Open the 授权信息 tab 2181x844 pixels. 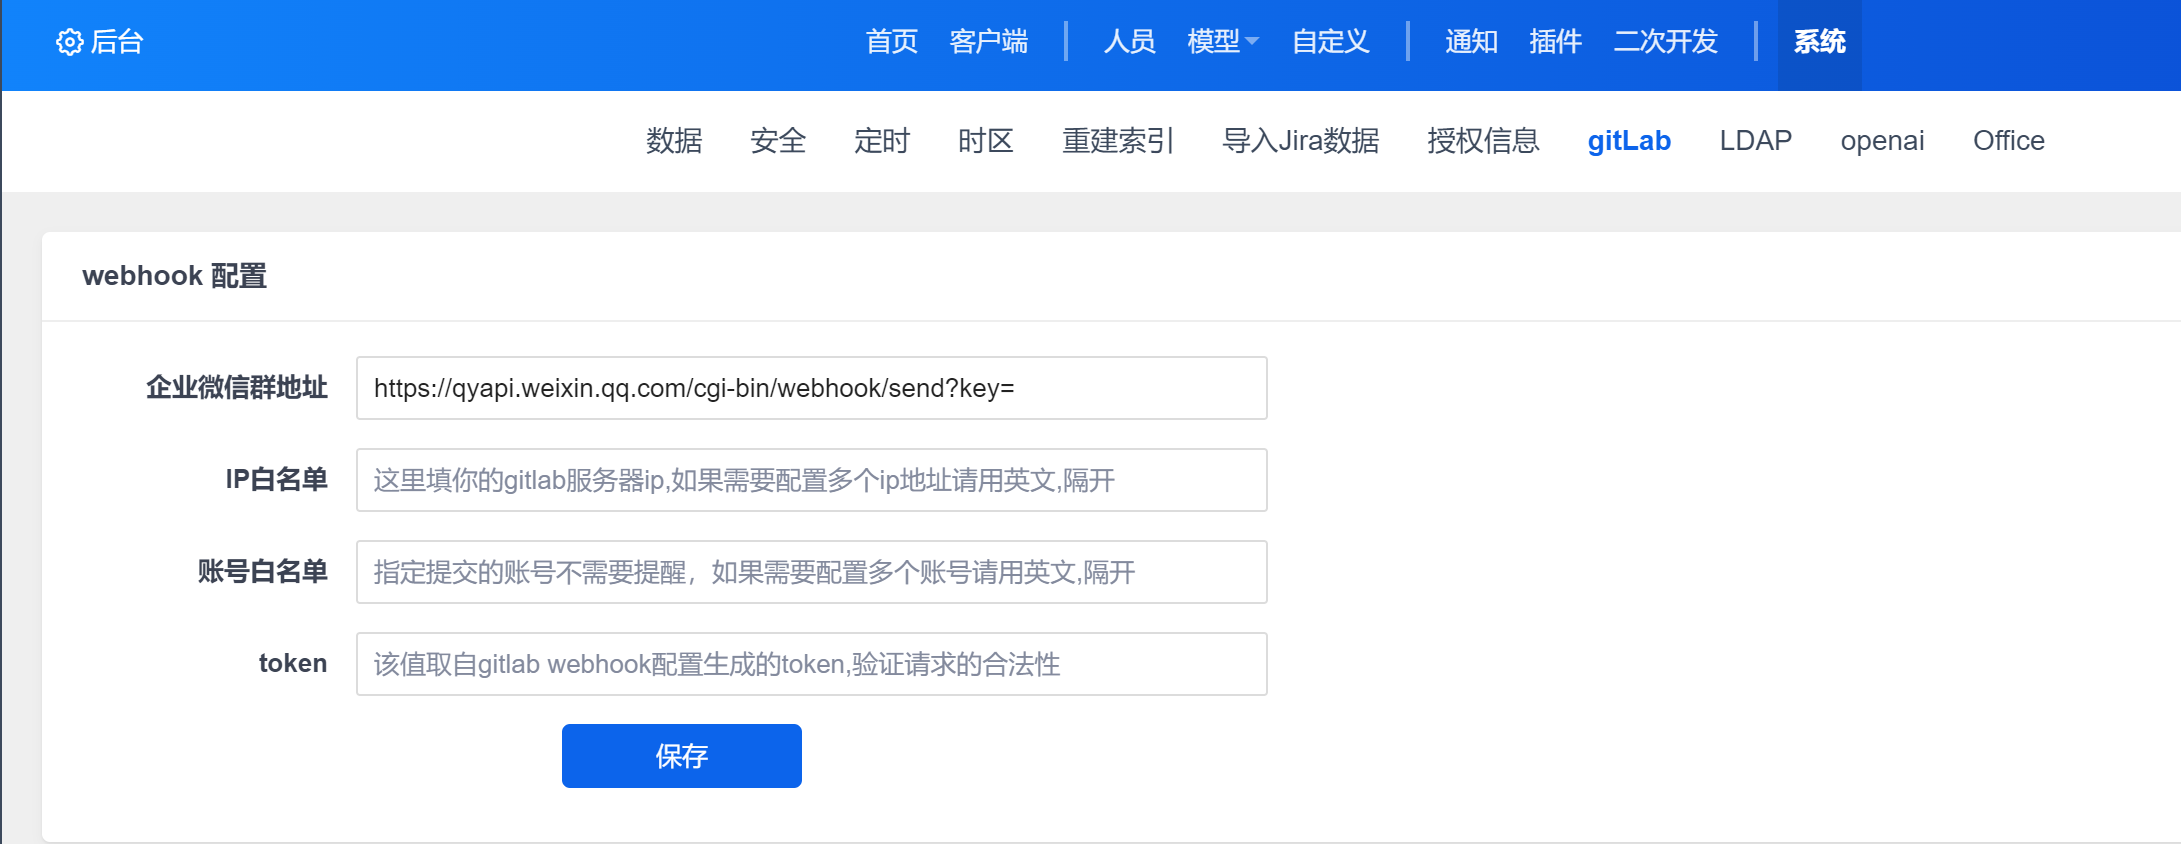pyautogui.click(x=1483, y=141)
